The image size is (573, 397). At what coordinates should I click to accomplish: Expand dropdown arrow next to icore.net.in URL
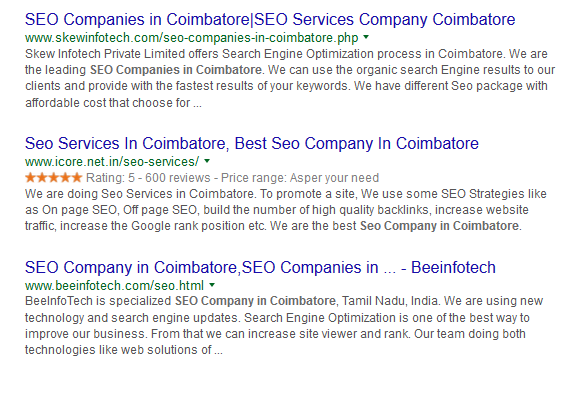pyautogui.click(x=207, y=161)
